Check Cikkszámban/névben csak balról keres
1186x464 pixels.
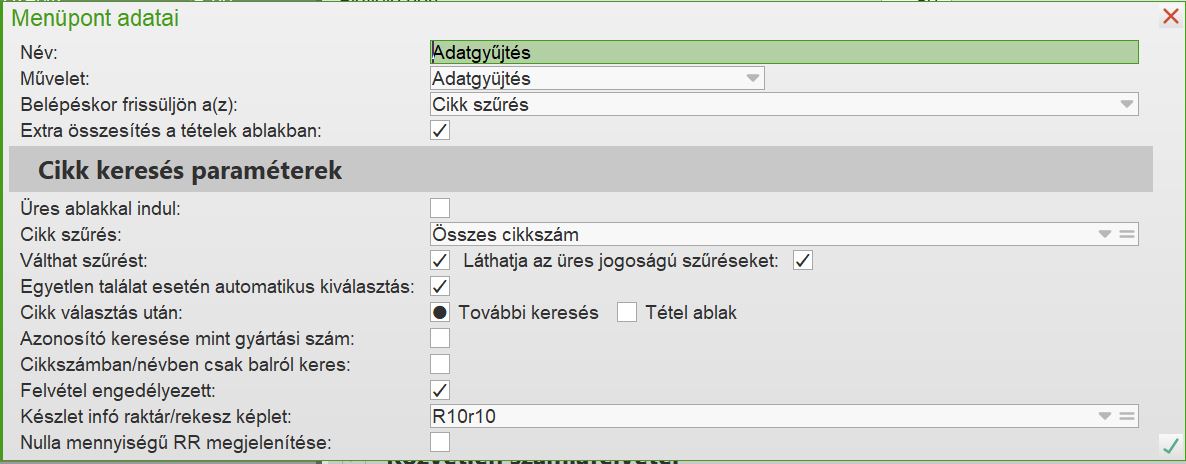coord(439,364)
